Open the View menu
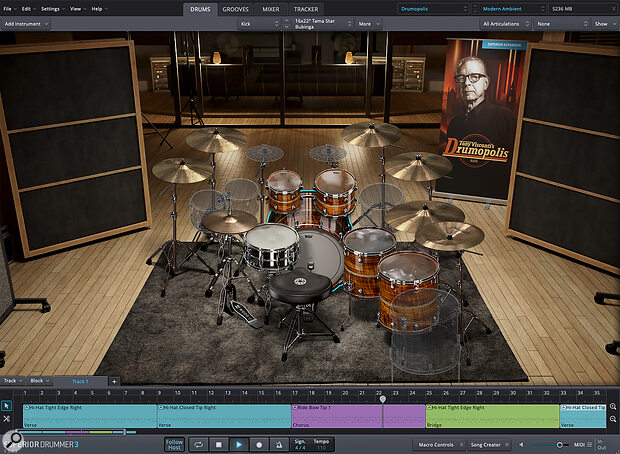The width and height of the screenshot is (620, 454). (78, 9)
